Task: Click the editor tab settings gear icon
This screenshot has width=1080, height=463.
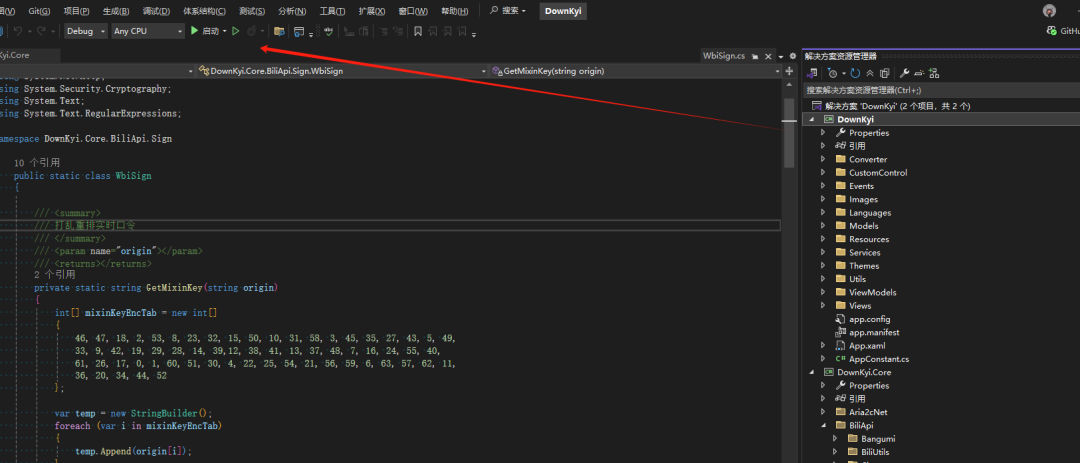Action: pos(793,56)
